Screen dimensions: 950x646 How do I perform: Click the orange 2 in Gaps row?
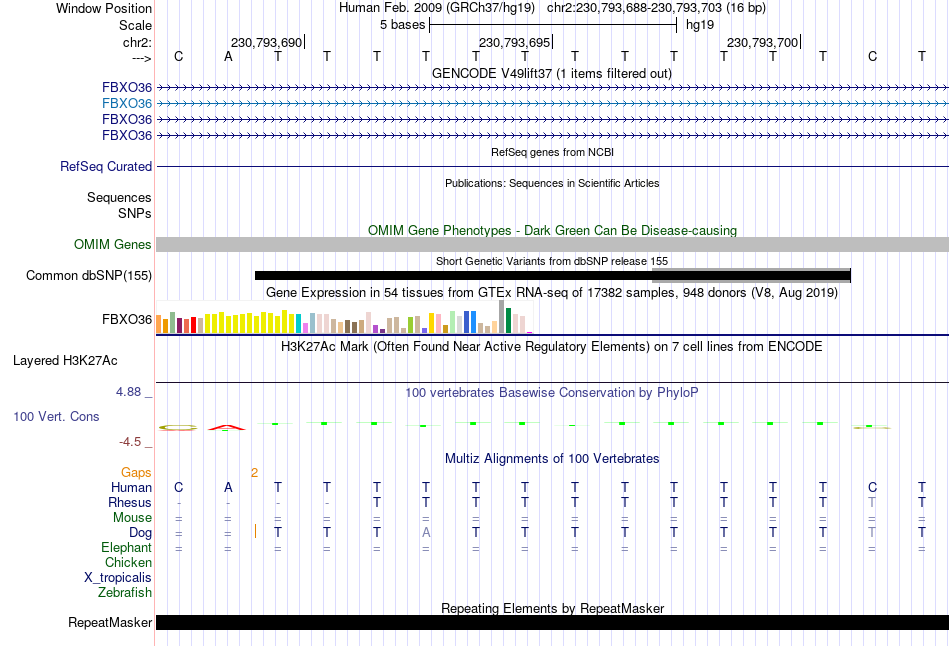tap(254, 473)
